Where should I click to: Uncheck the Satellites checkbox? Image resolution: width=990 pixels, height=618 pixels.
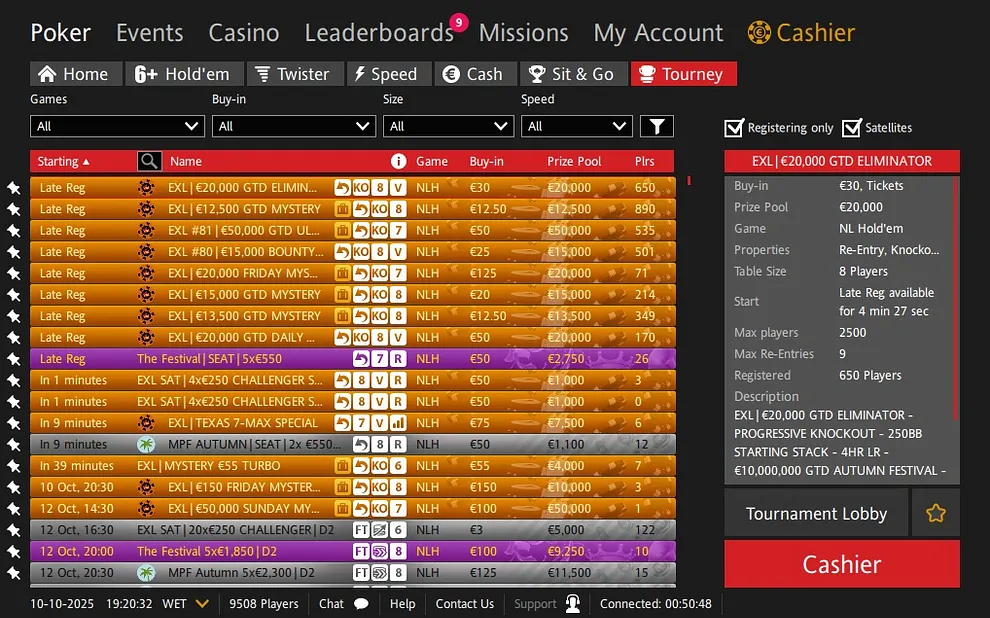point(851,128)
